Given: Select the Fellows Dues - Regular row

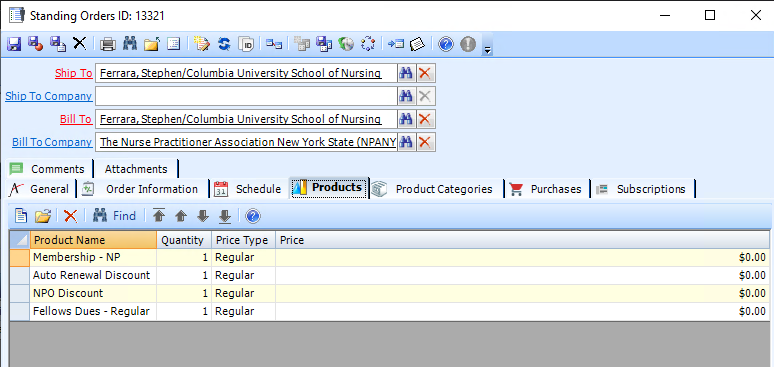Looking at the screenshot, I should pos(389,311).
